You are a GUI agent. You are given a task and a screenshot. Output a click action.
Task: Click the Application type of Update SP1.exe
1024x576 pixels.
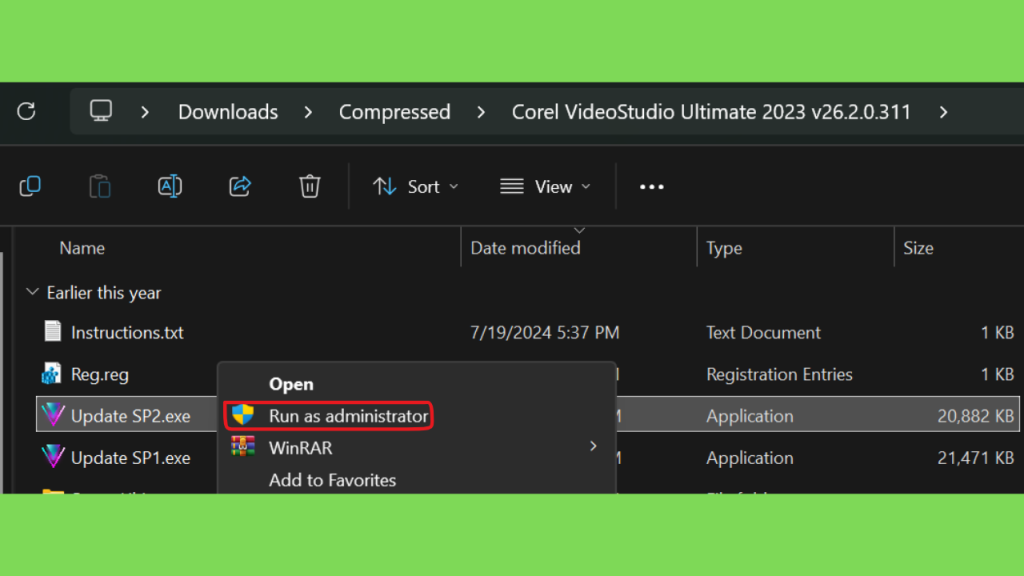point(750,458)
